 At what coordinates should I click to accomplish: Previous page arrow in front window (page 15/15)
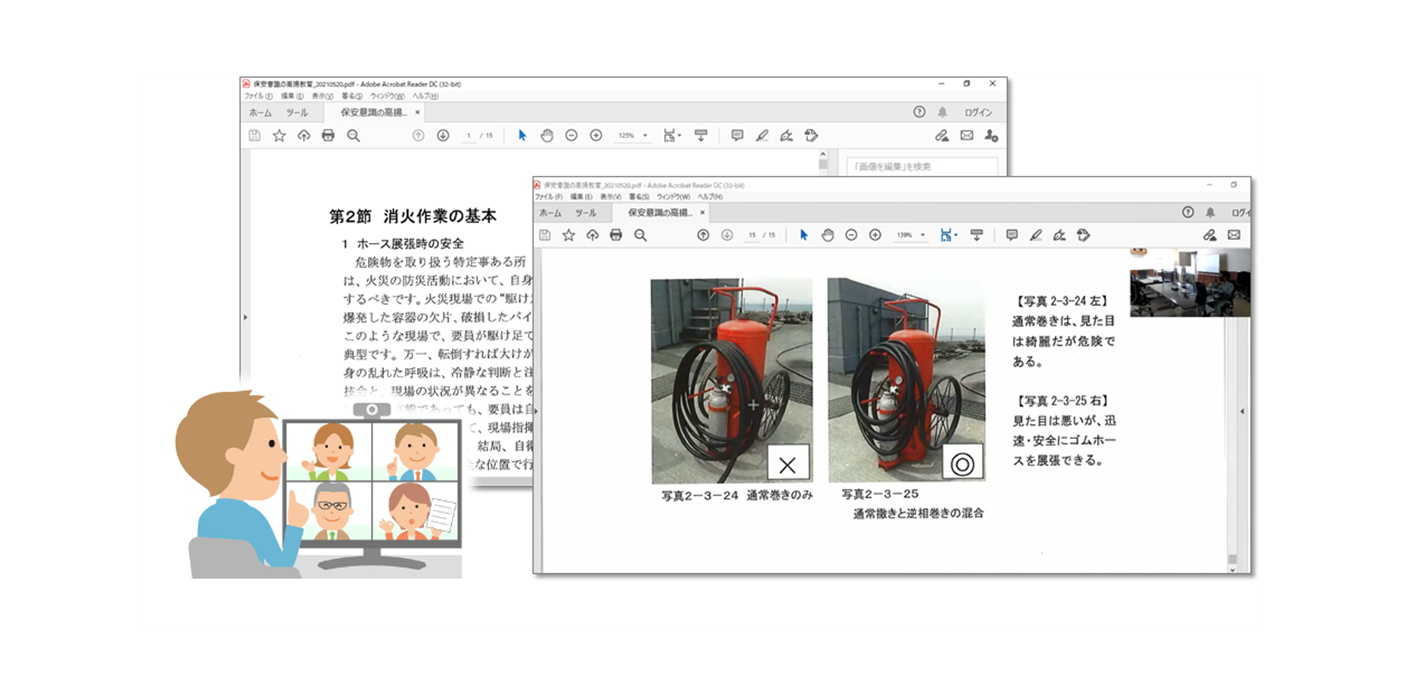(x=703, y=235)
